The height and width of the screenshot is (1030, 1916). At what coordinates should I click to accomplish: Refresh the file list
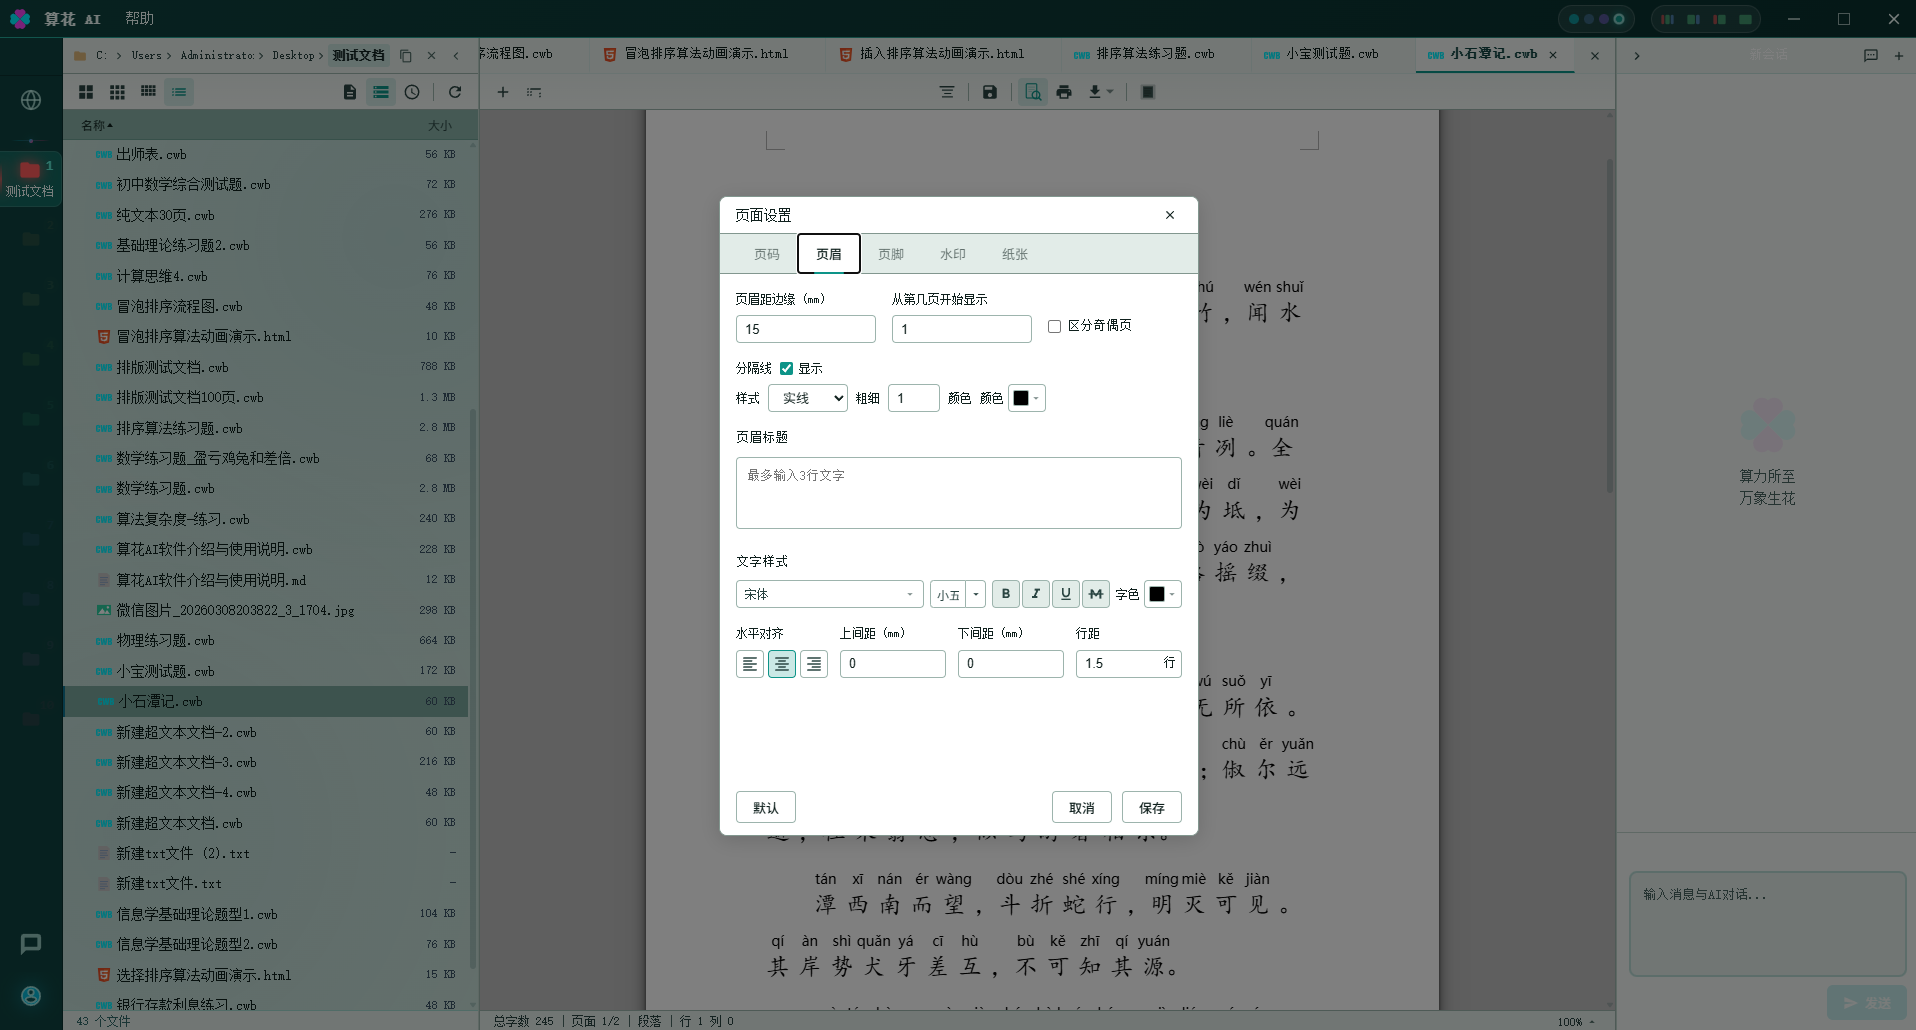455,92
